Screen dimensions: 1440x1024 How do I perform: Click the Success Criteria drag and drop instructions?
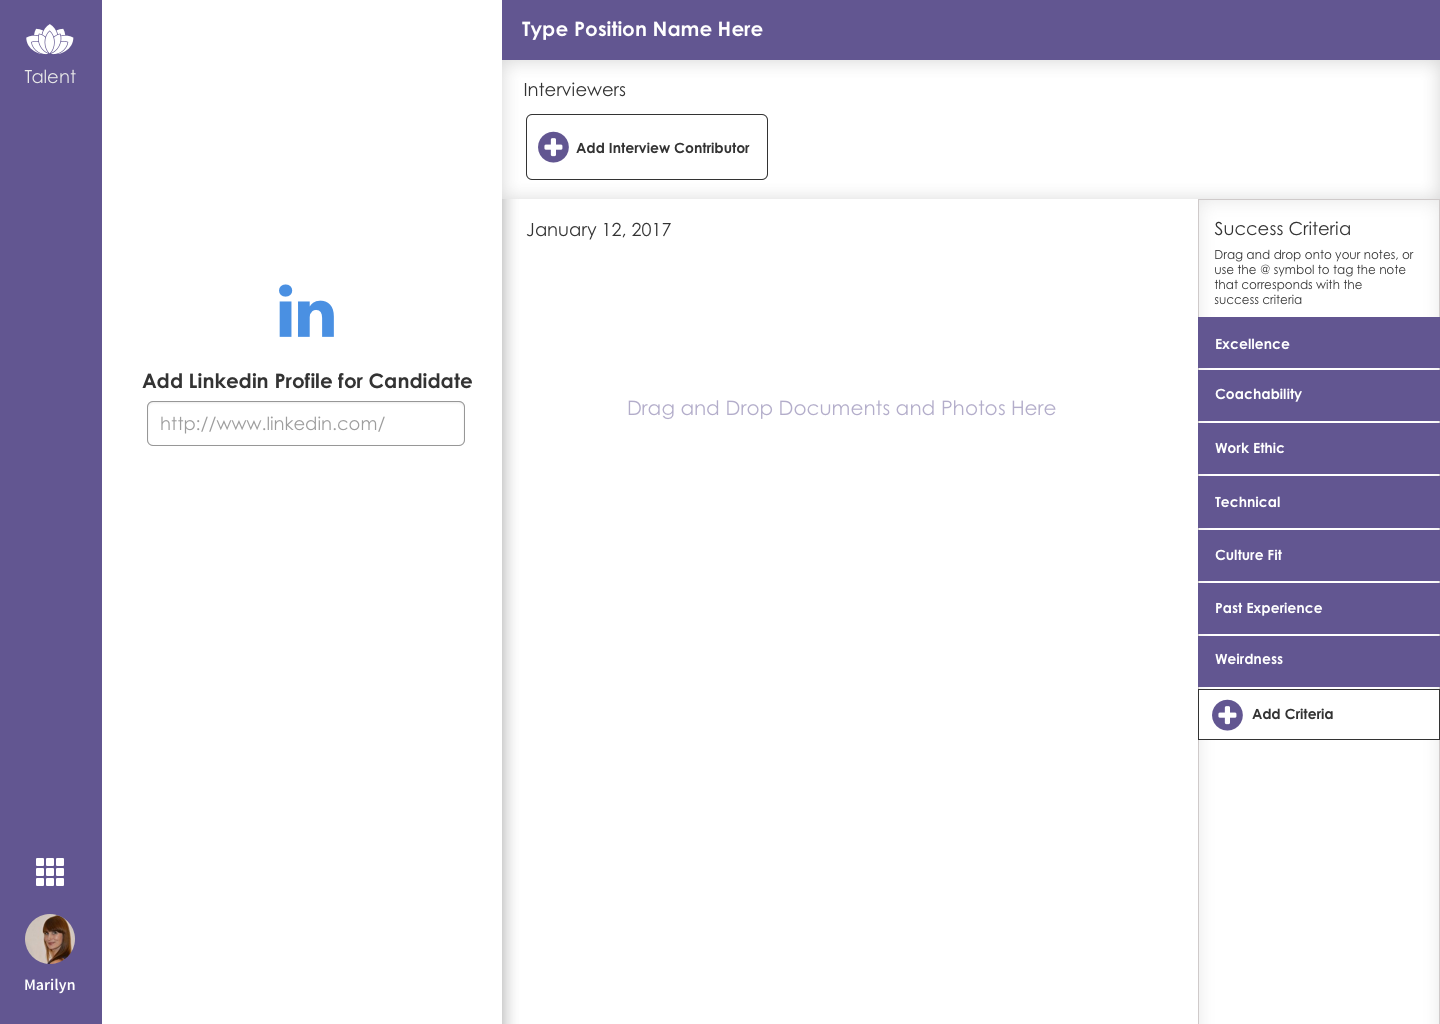(x=1313, y=277)
